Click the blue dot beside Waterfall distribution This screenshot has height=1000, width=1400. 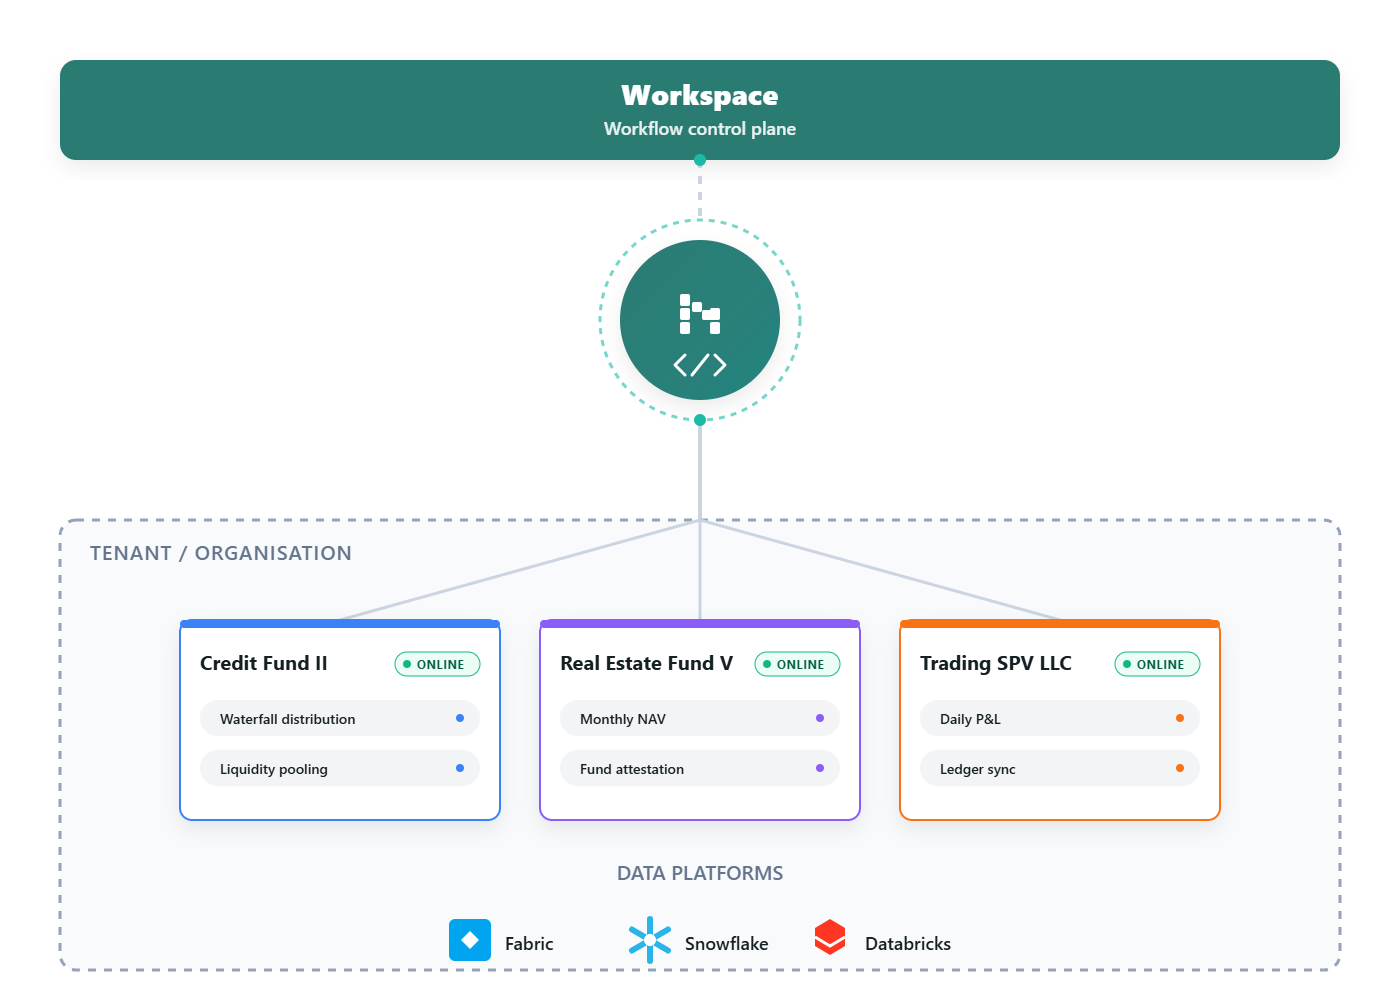[460, 718]
